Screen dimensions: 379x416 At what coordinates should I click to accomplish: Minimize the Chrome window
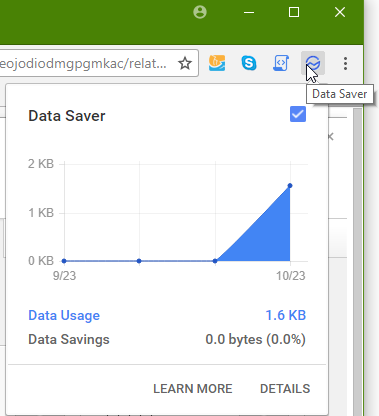pos(249,12)
